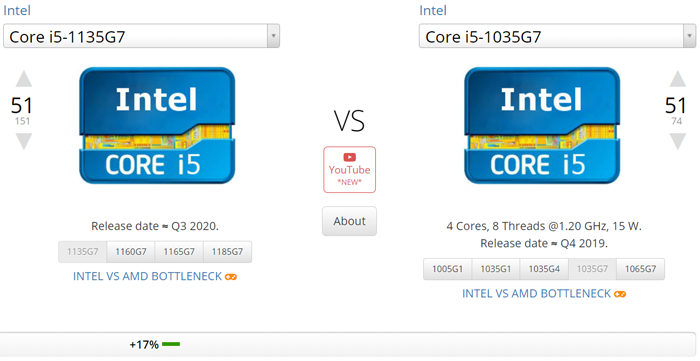Downvote the Core i5-1135G7 processor
Image resolution: width=700 pixels, height=361 pixels.
[24, 141]
